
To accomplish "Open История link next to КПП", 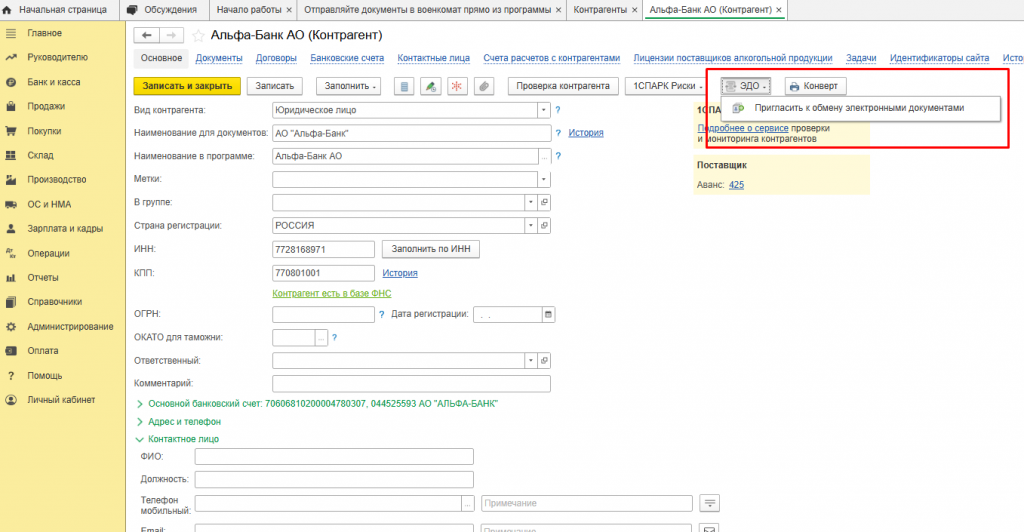I will (x=400, y=274).
